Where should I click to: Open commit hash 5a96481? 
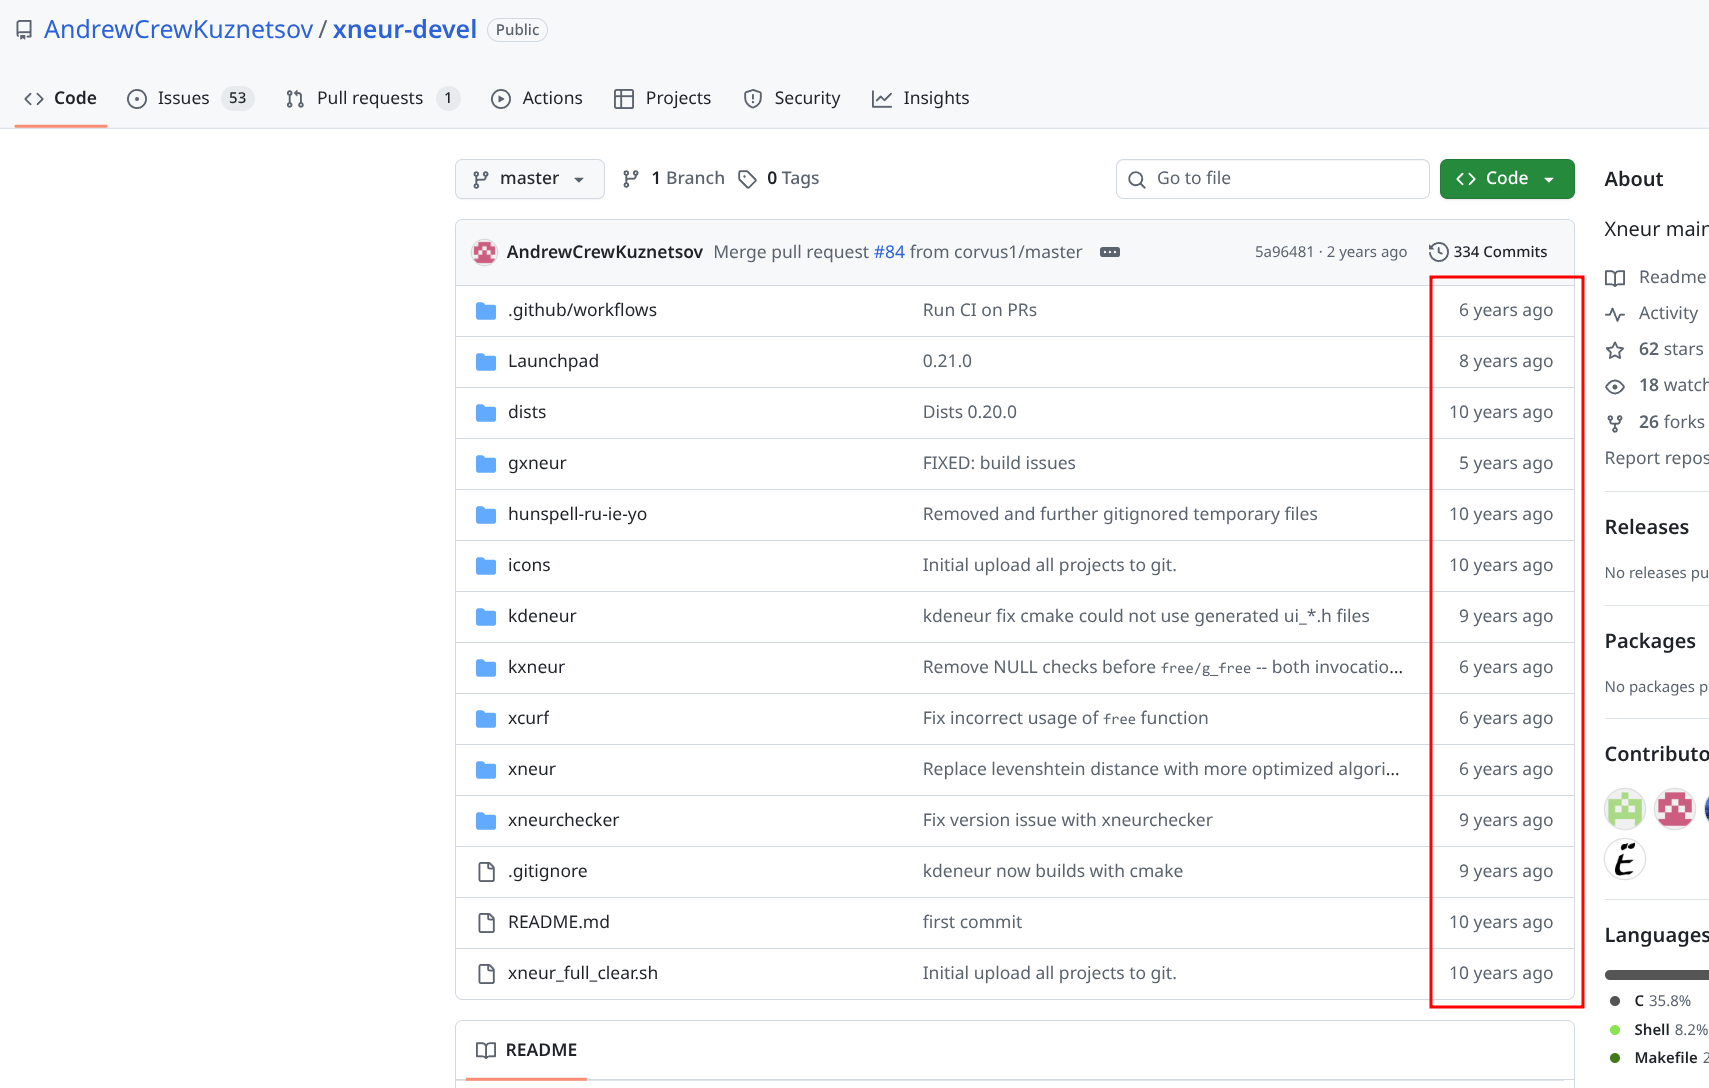click(x=1284, y=252)
